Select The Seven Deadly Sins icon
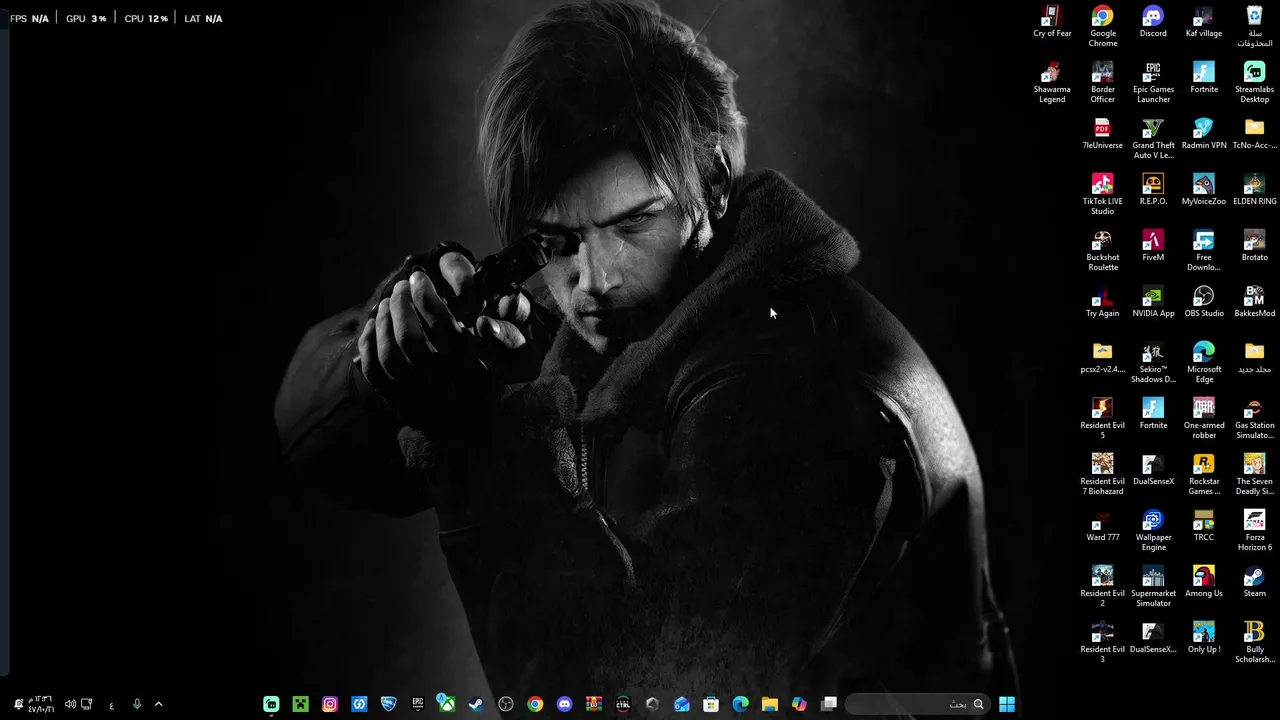Viewport: 1280px width, 720px height. (x=1254, y=475)
